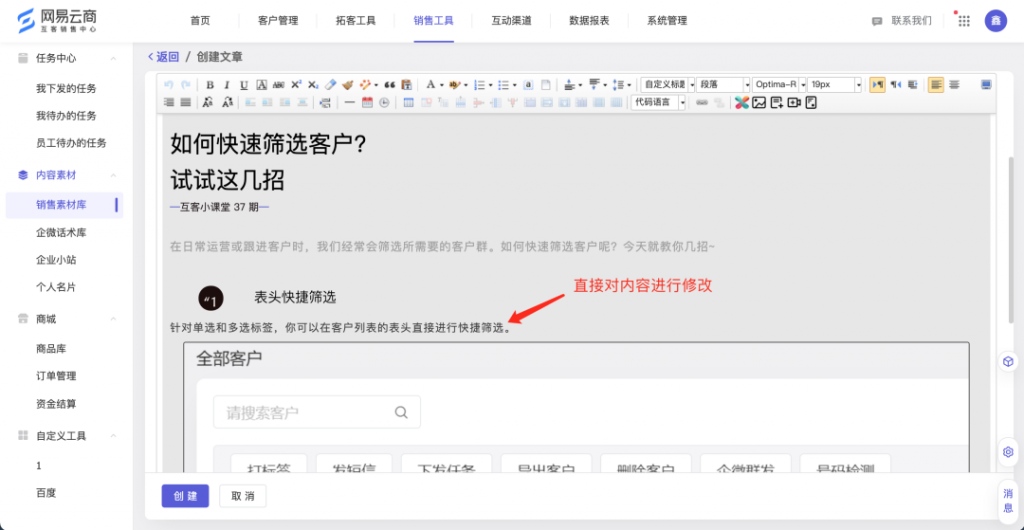Go to 数据报表 tab
The image size is (1024, 530).
tap(589, 21)
